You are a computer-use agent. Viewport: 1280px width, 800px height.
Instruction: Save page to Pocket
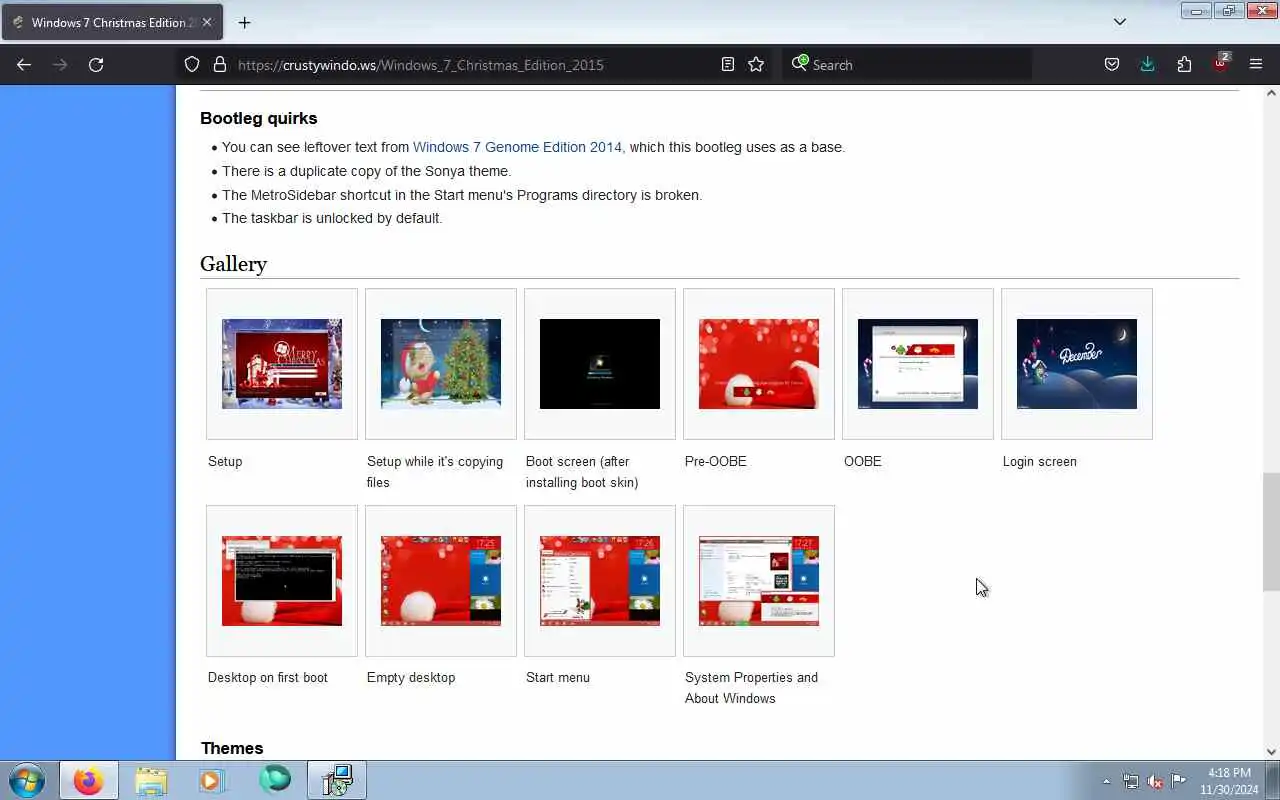(1112, 64)
